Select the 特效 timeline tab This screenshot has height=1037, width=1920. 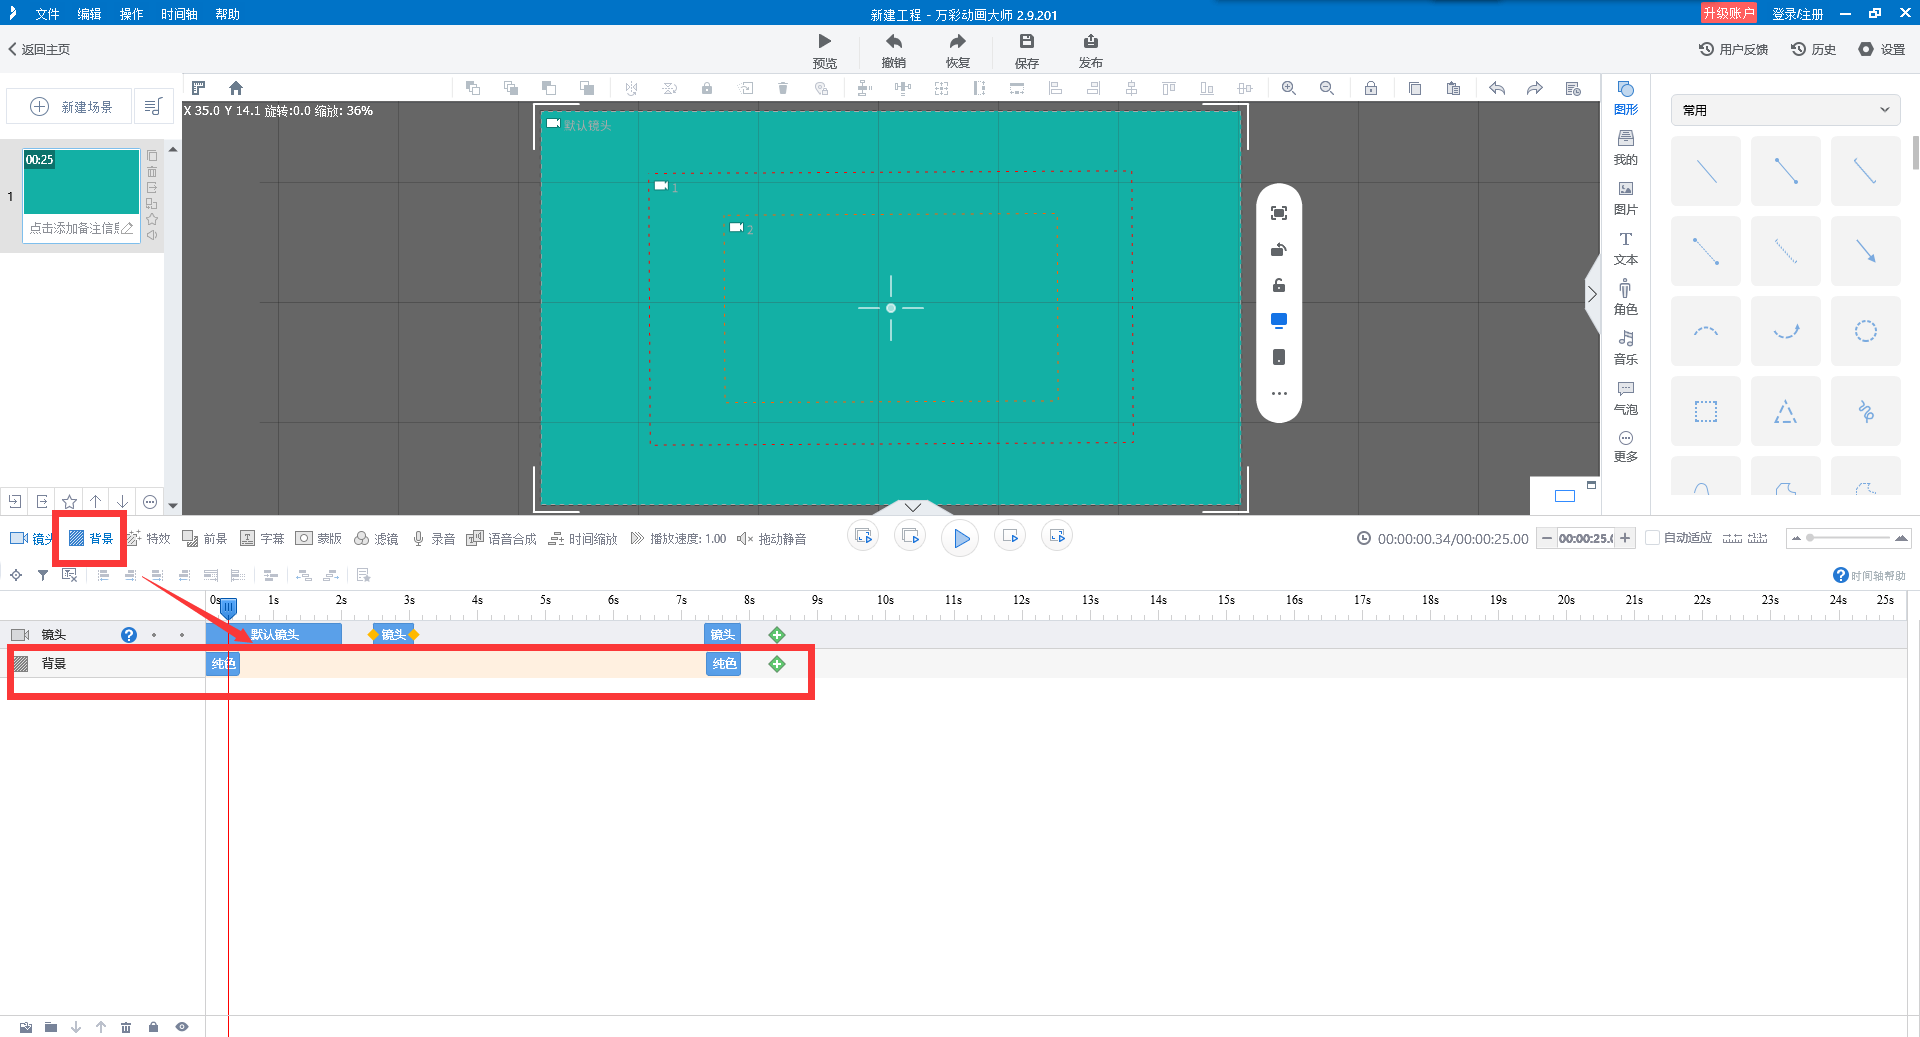point(149,539)
